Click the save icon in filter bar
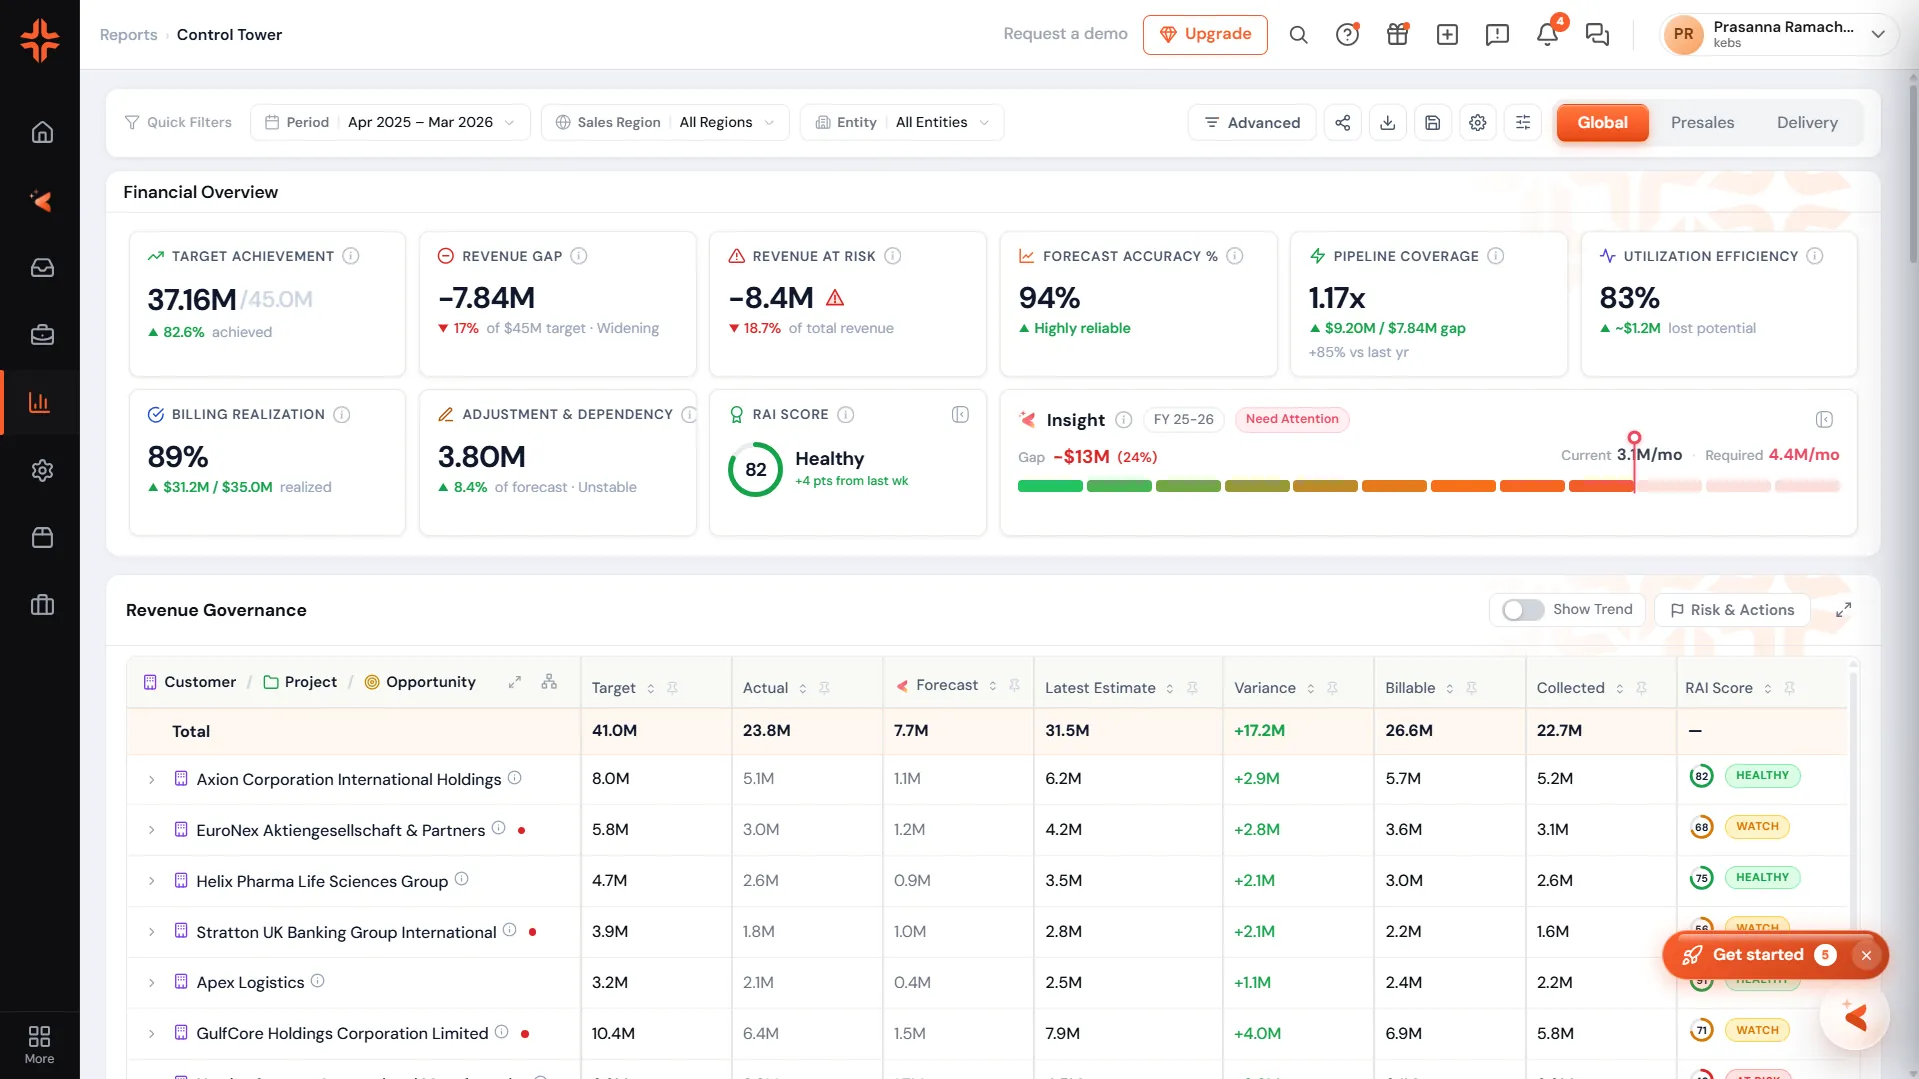The width and height of the screenshot is (1919, 1079). click(1432, 123)
